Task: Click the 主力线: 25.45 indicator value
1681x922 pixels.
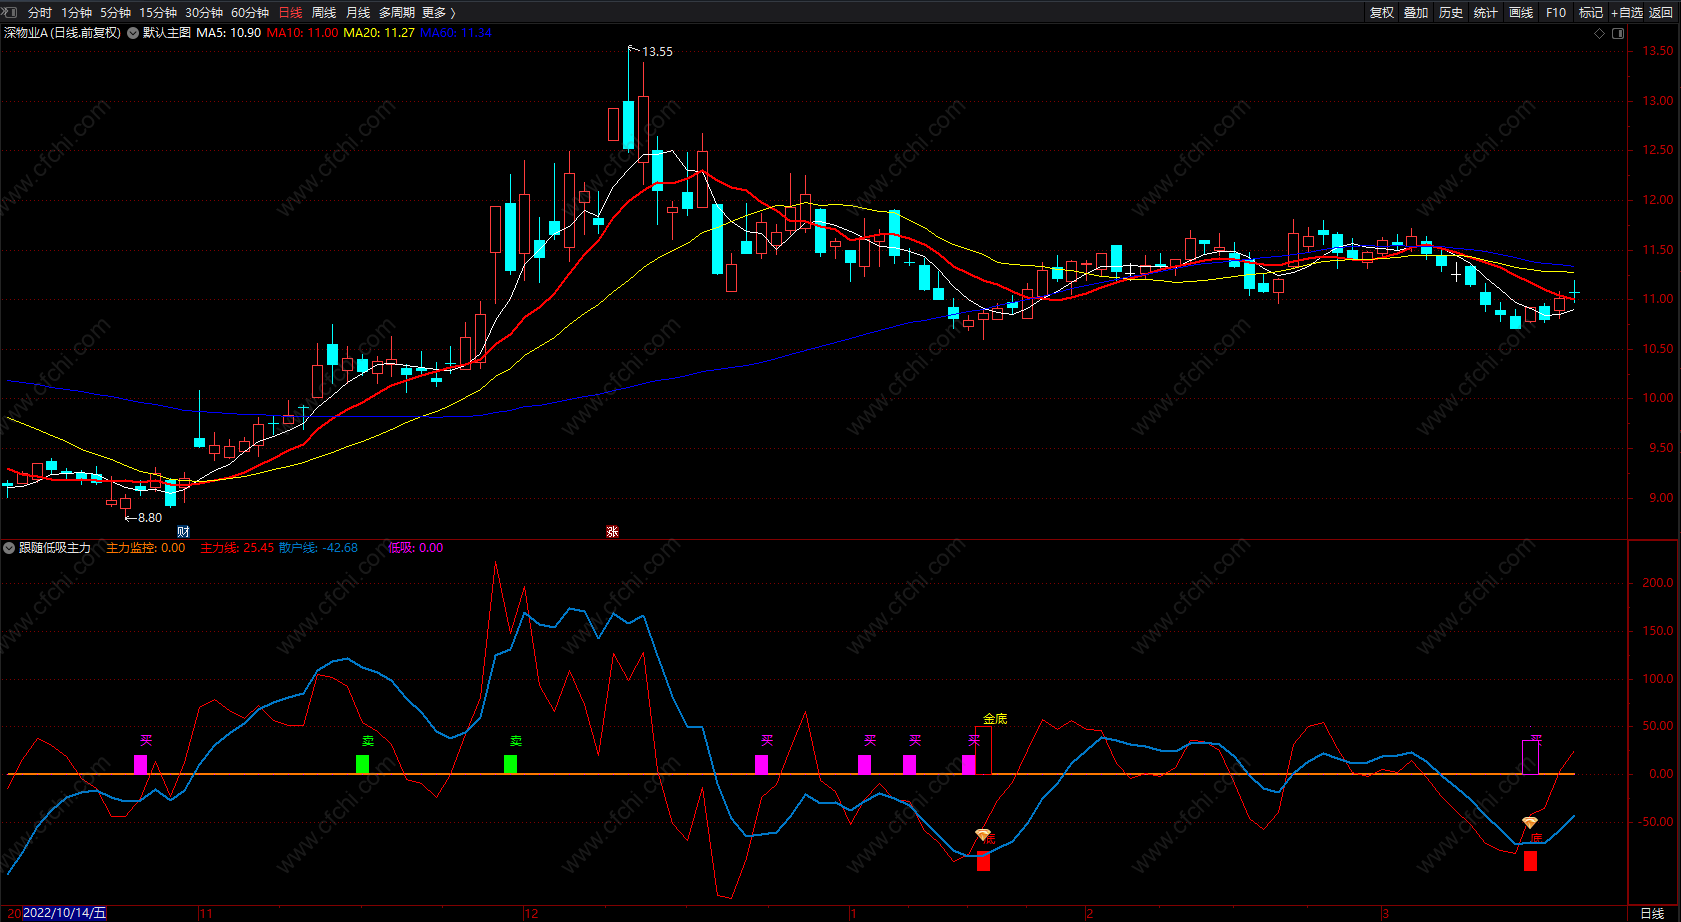Action: pos(237,548)
